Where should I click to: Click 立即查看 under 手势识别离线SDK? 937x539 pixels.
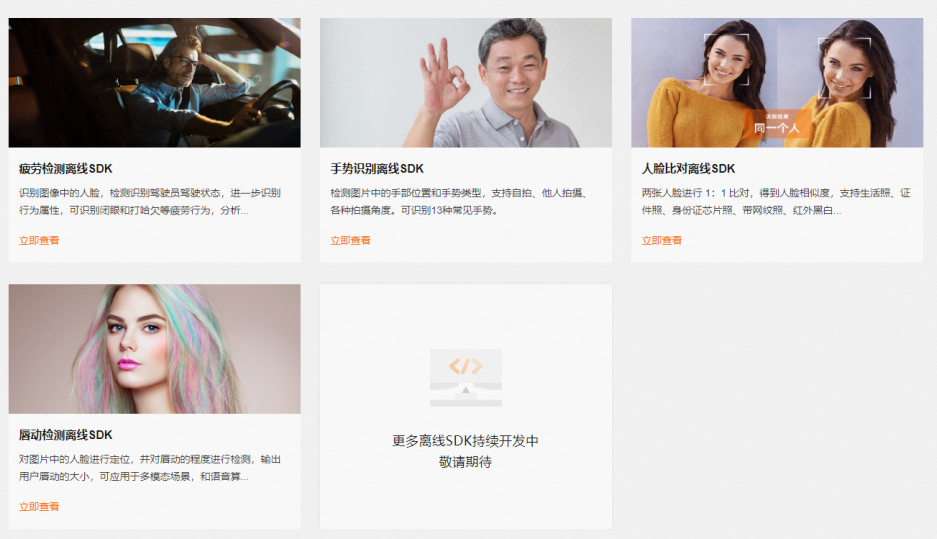(350, 240)
